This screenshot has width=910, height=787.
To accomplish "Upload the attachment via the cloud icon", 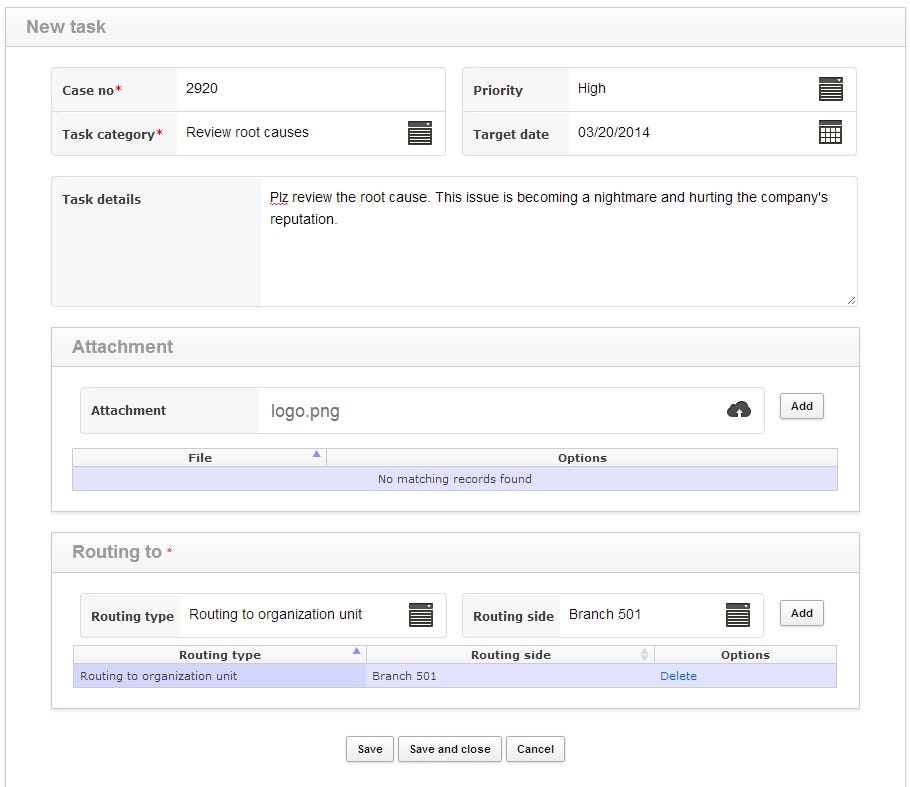I will coord(738,410).
